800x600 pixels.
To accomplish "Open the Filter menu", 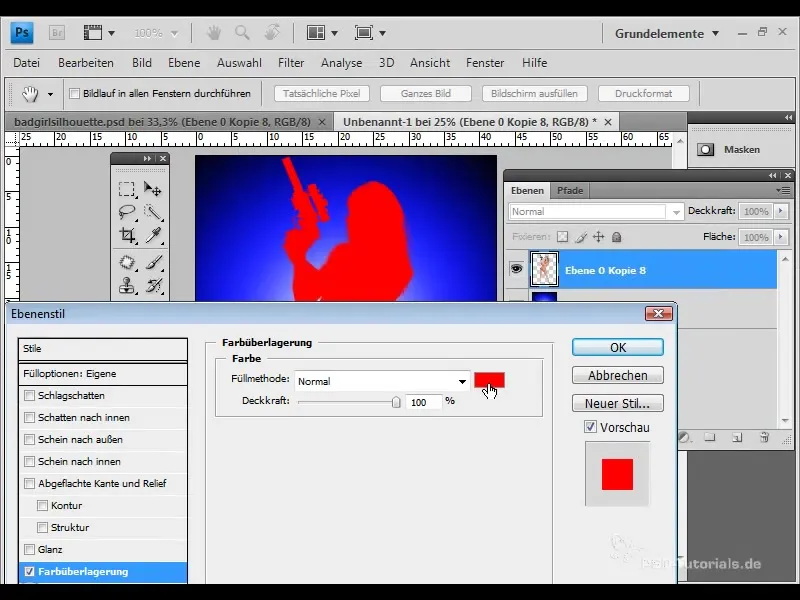I will point(290,63).
